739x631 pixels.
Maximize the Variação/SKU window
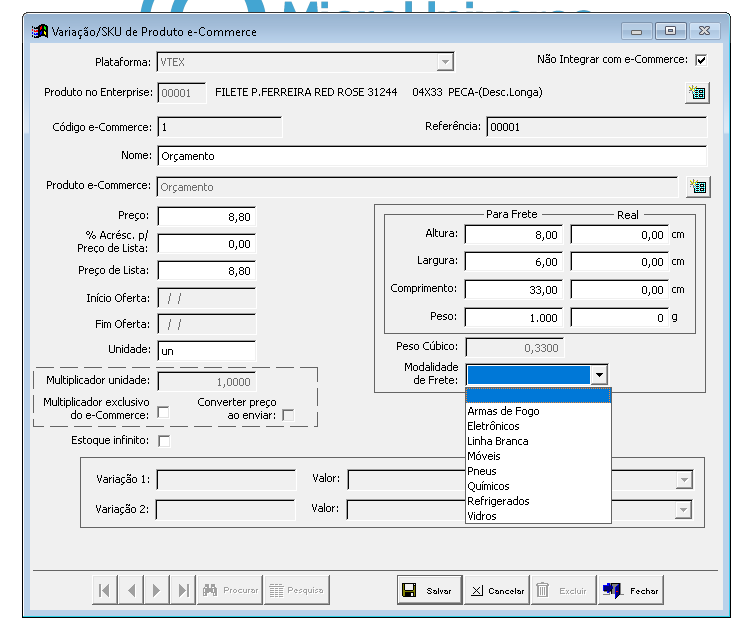click(670, 31)
